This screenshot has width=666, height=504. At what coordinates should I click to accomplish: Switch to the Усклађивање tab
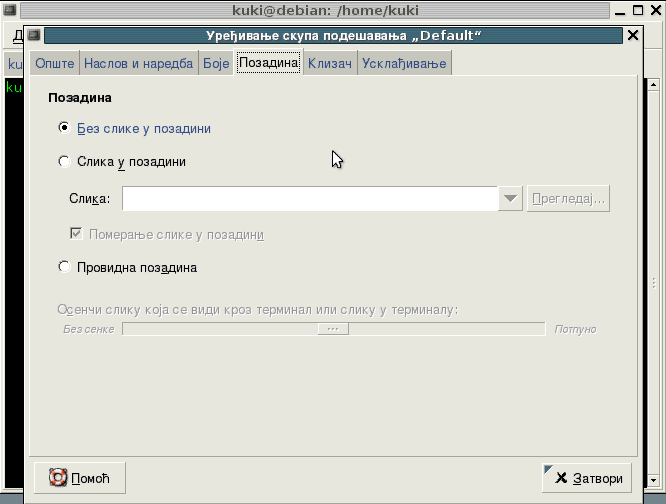[x=404, y=63]
